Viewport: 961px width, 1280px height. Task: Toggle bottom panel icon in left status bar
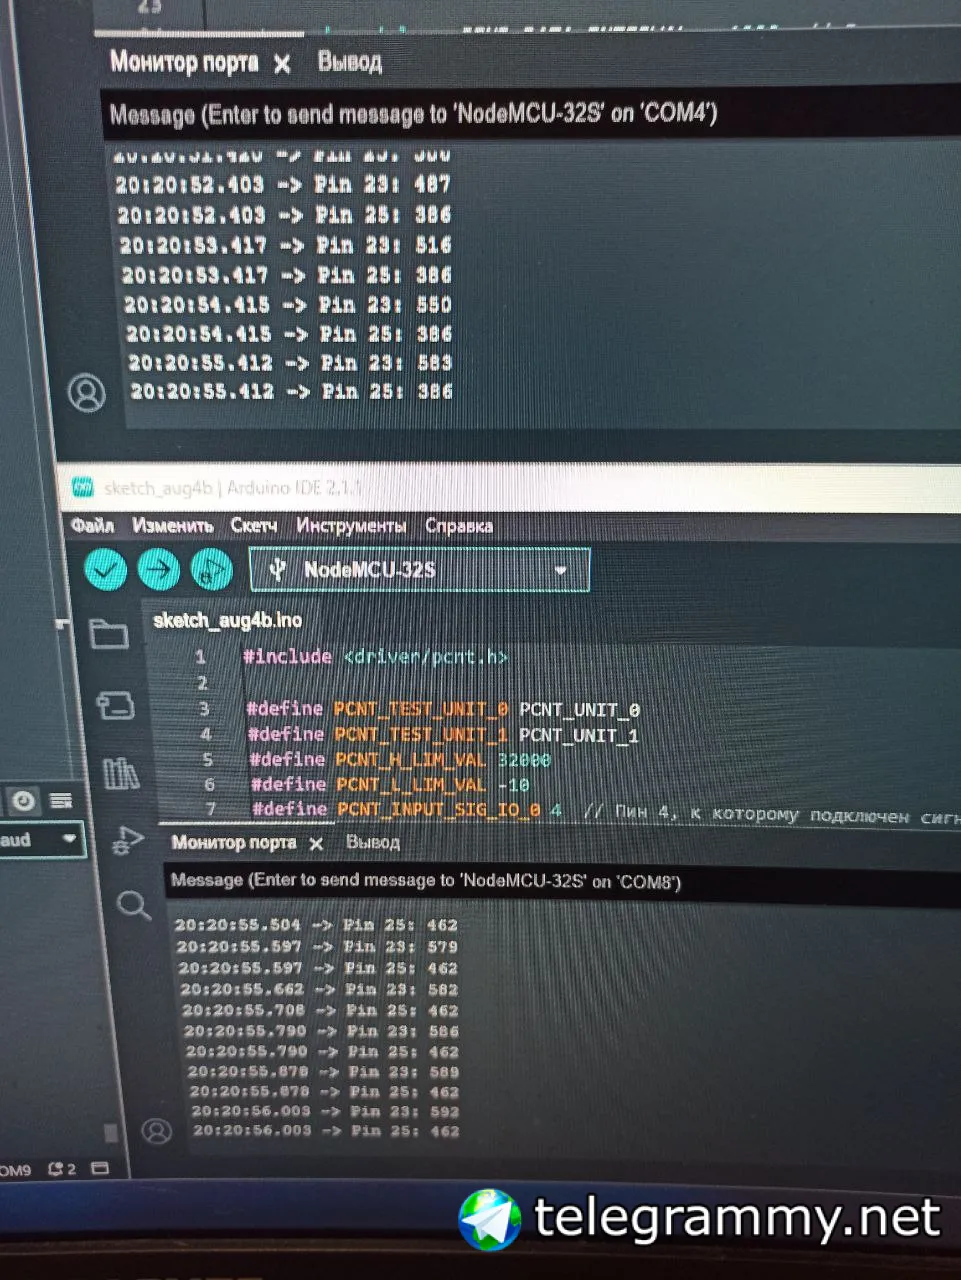click(100, 1168)
